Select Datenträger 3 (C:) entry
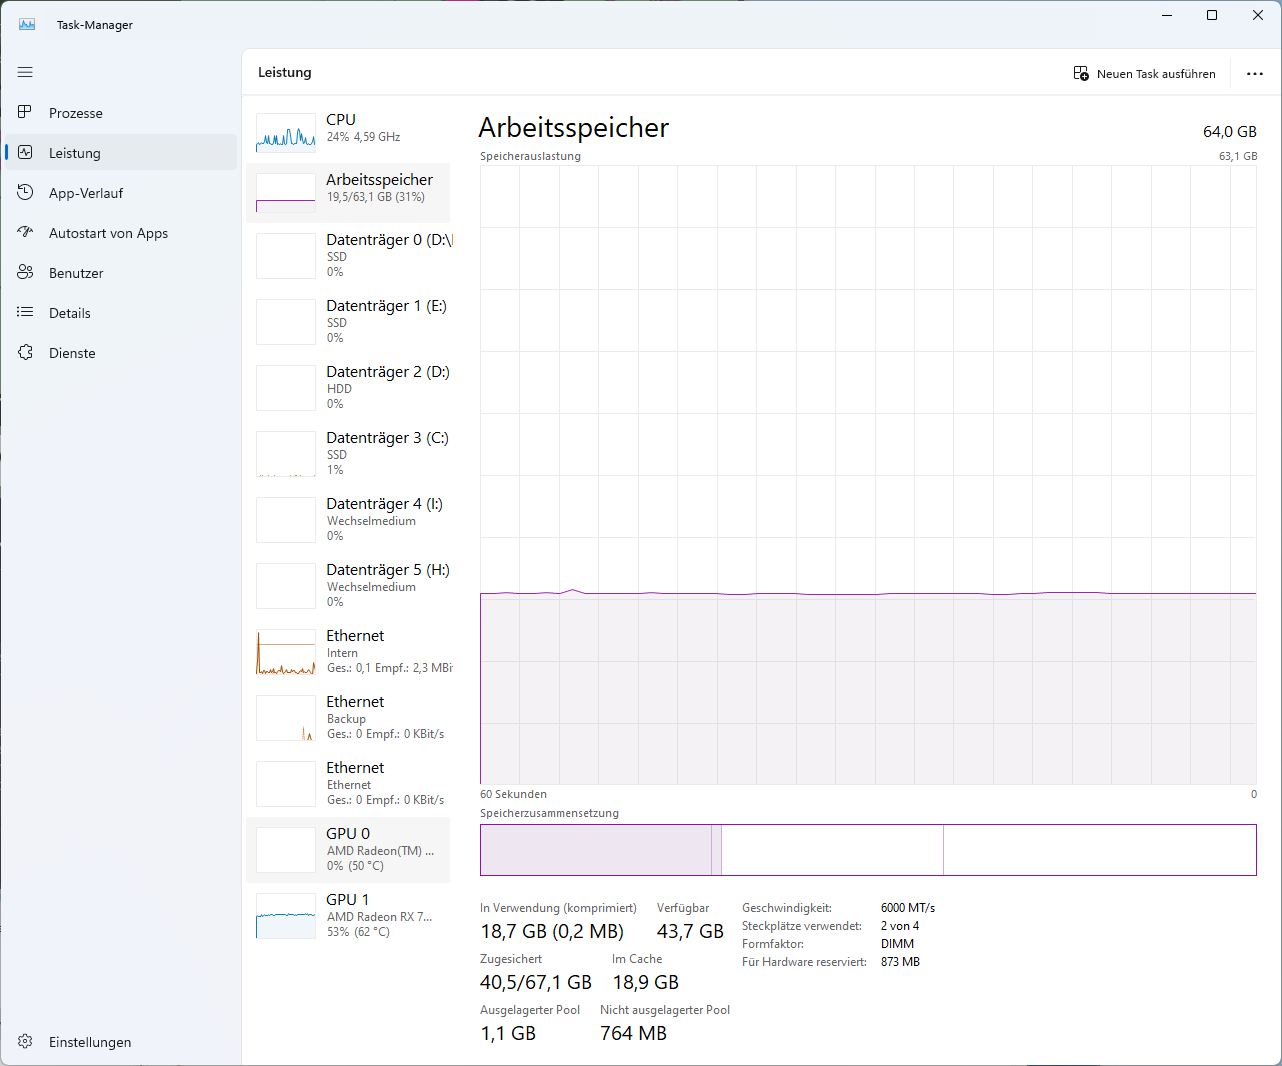The image size is (1282, 1066). click(348, 453)
